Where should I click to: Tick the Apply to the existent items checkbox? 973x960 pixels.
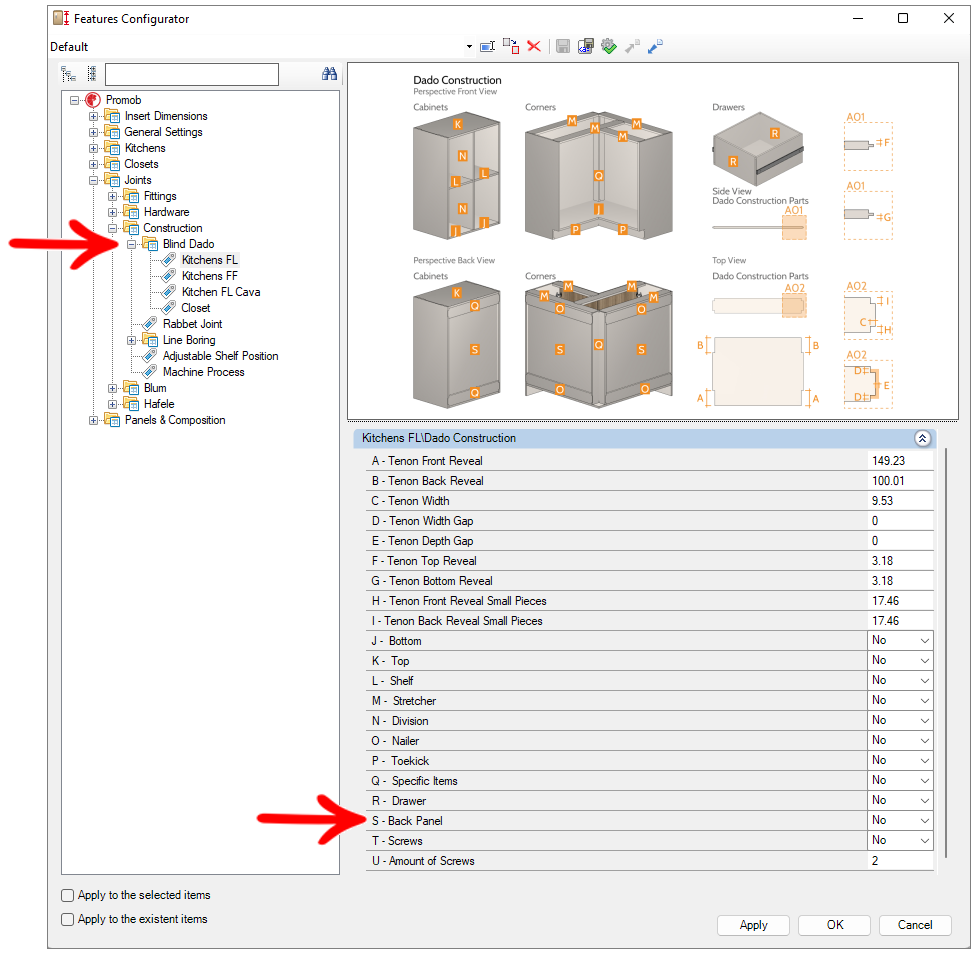[x=68, y=920]
